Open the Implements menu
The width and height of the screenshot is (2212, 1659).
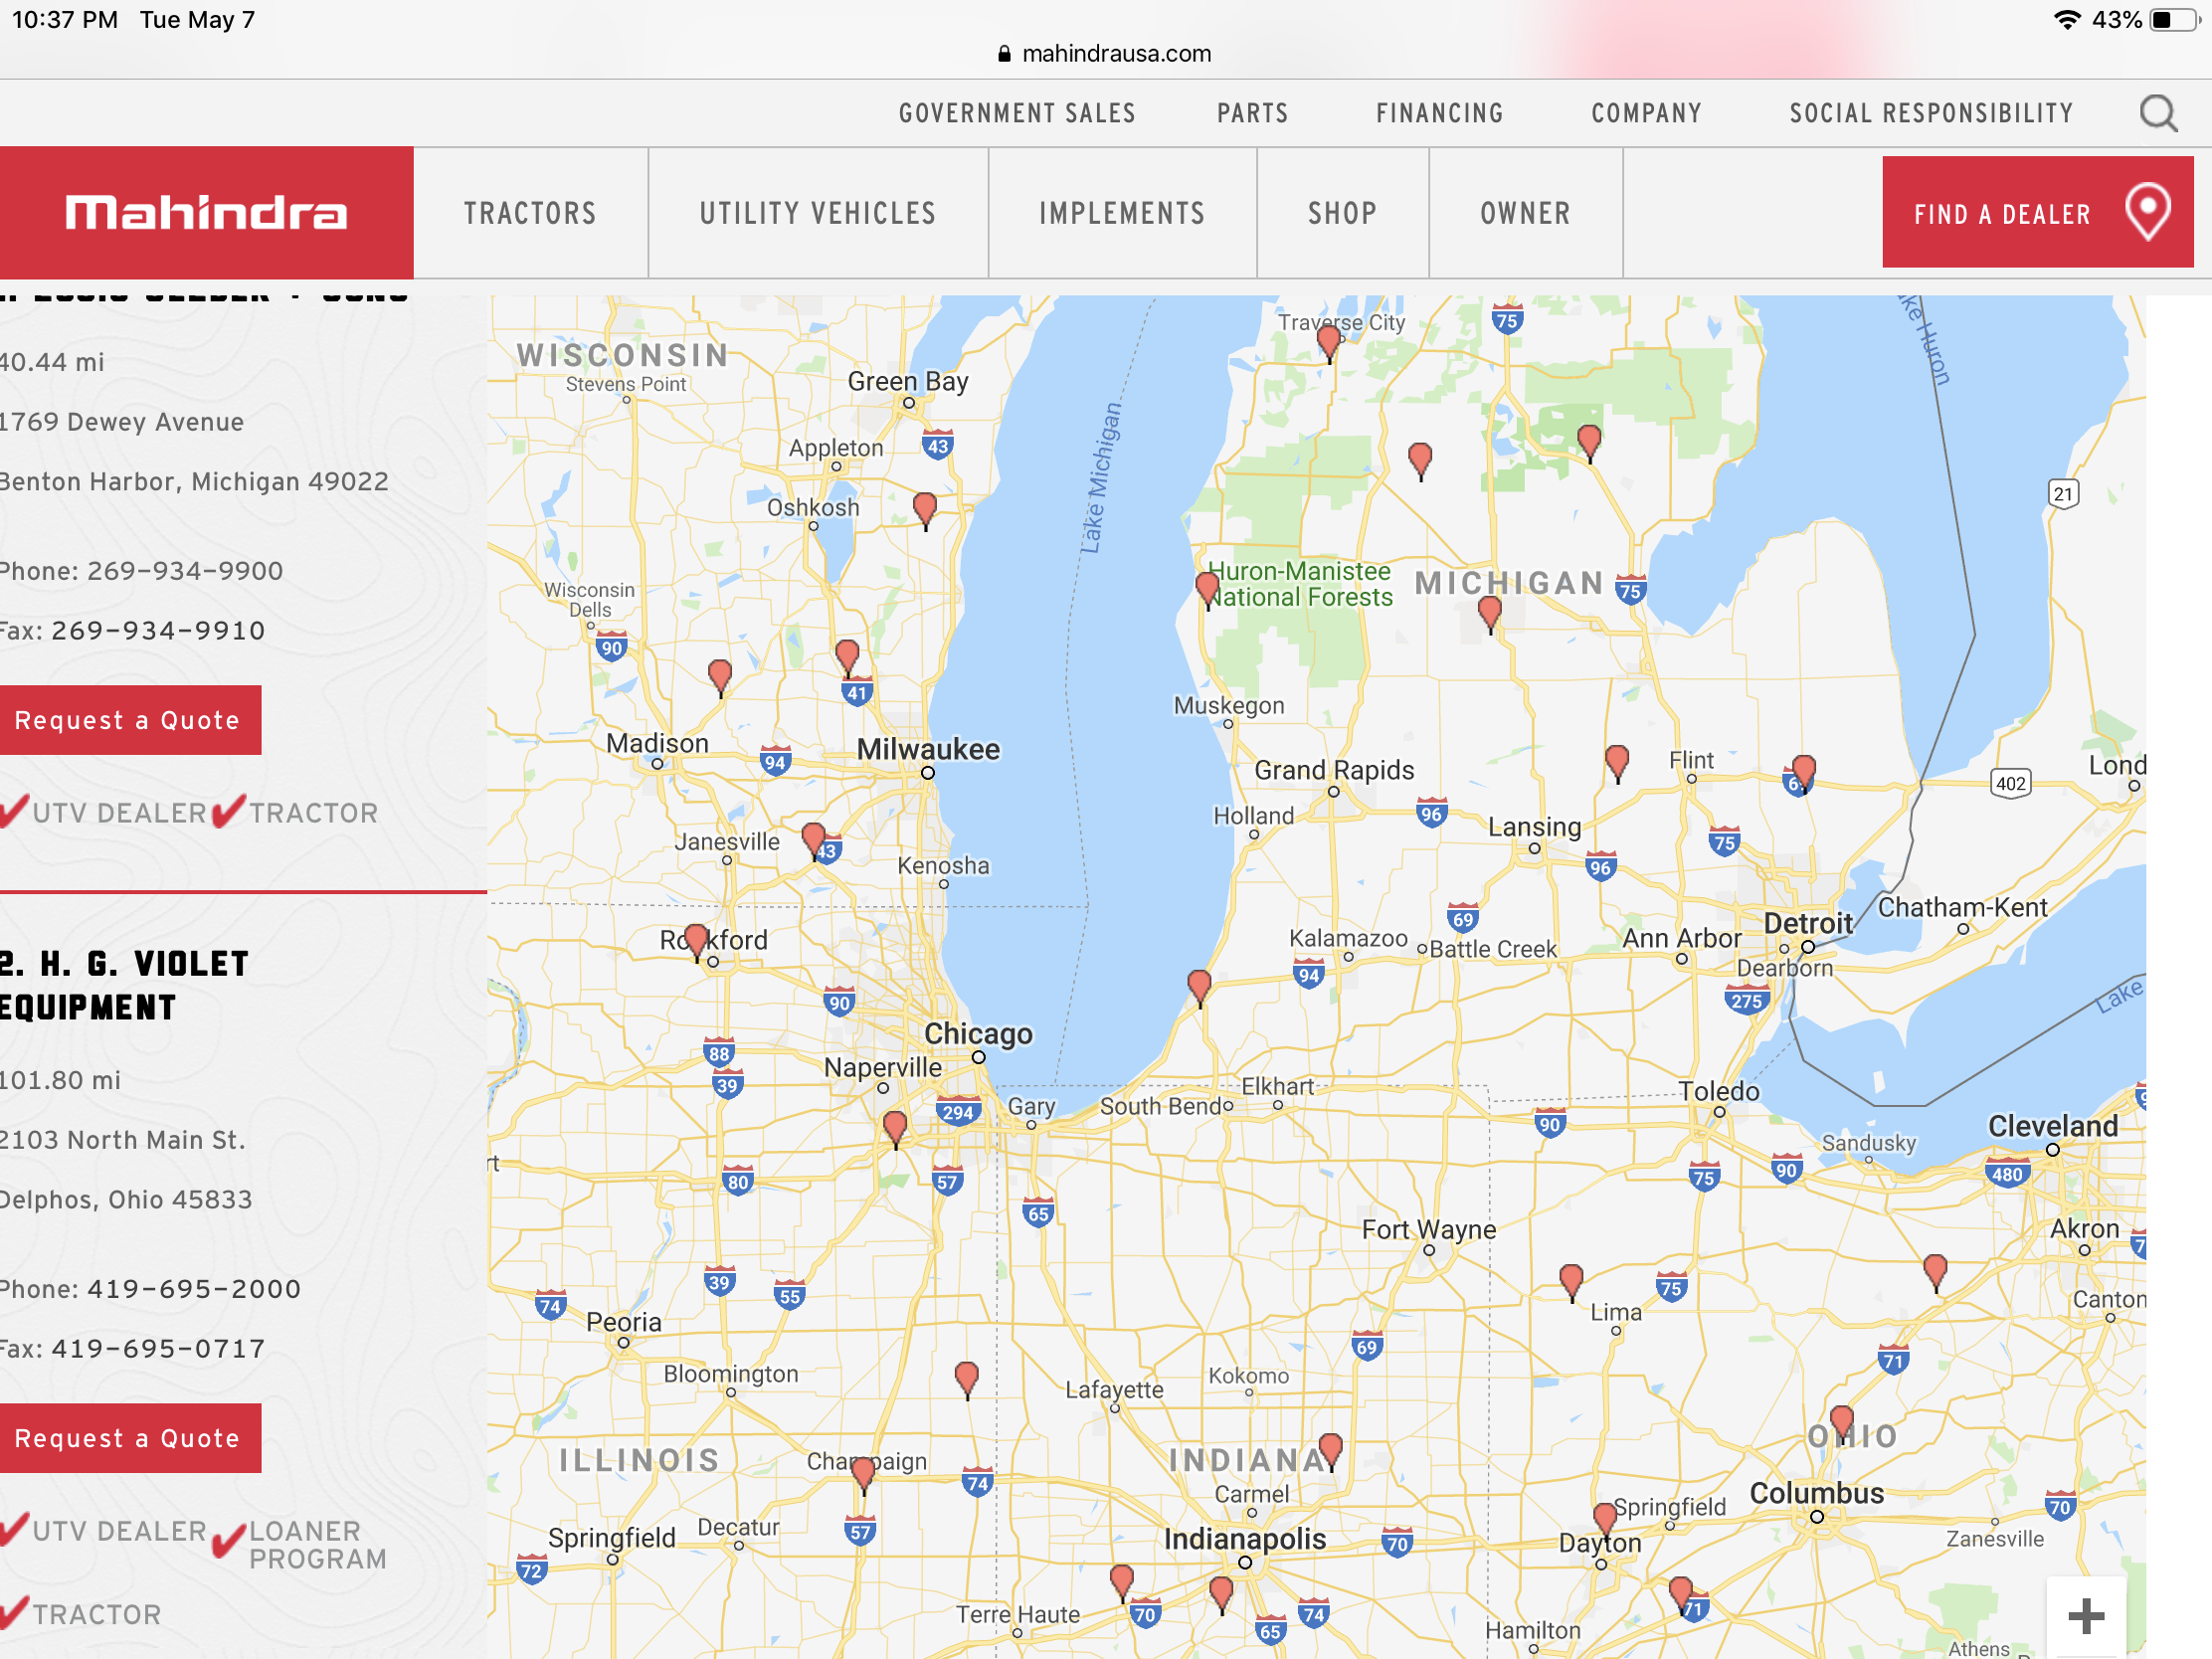pos(1122,213)
